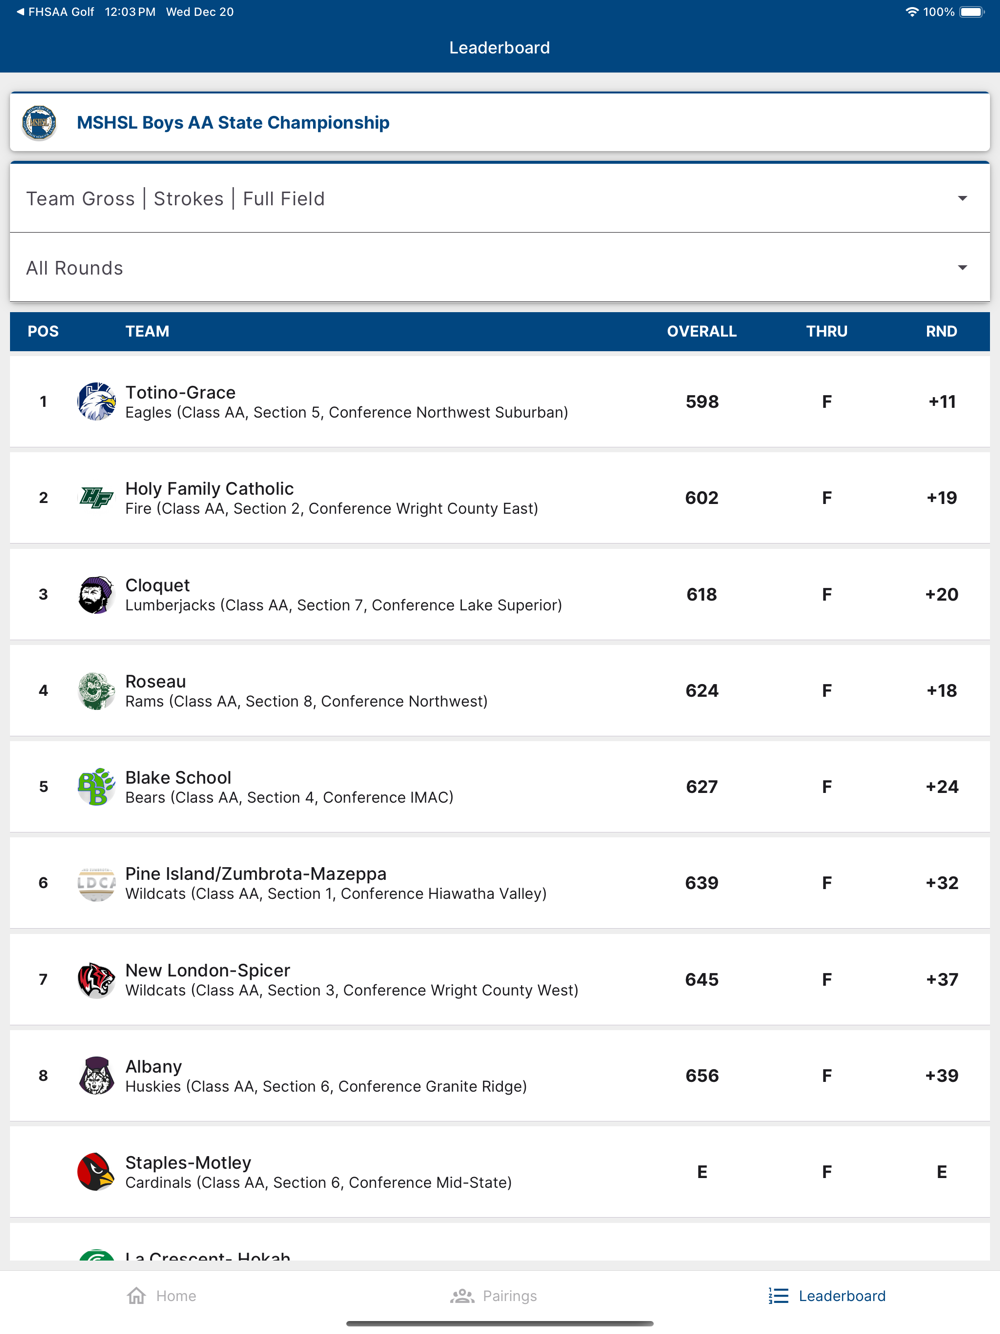The height and width of the screenshot is (1334, 1000).
Task: Open Totino-Grace's 598 overall score
Action: 702,402
